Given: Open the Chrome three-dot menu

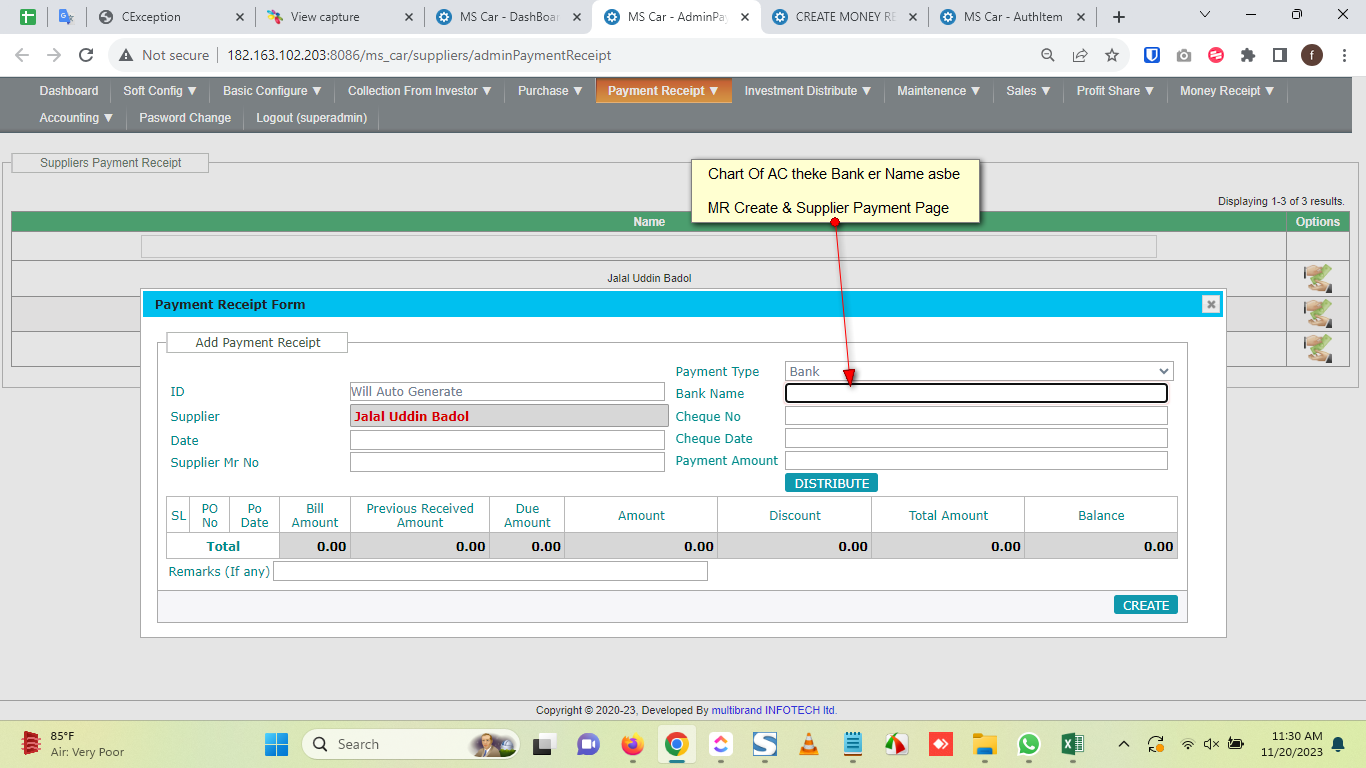Looking at the screenshot, I should pyautogui.click(x=1345, y=55).
